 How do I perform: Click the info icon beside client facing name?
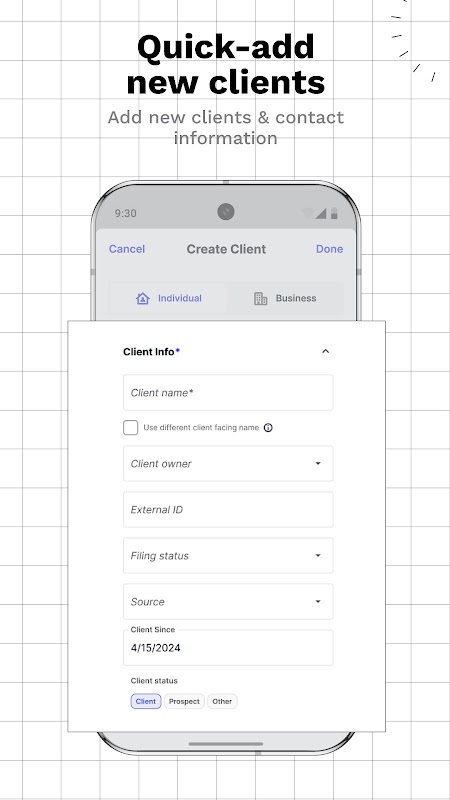point(268,428)
